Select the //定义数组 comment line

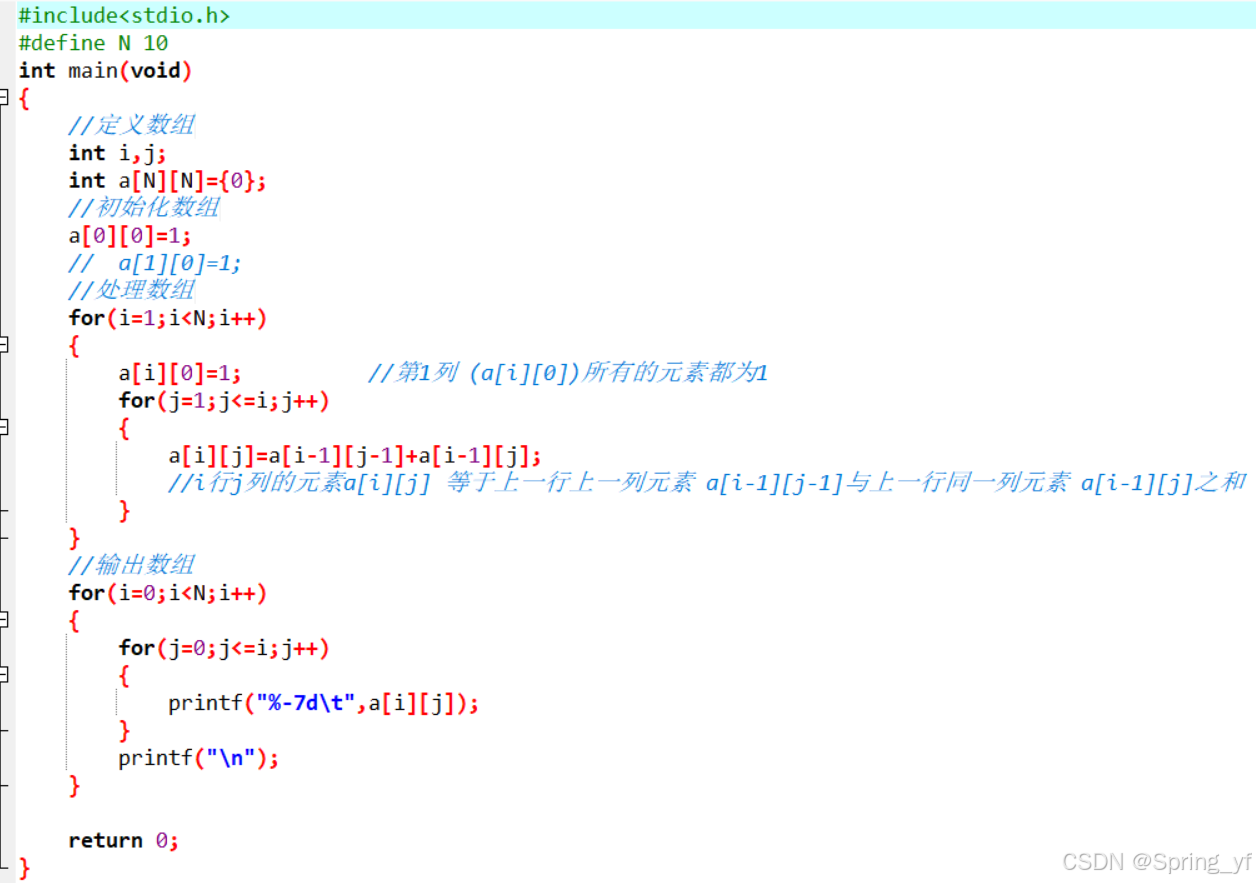click(131, 125)
